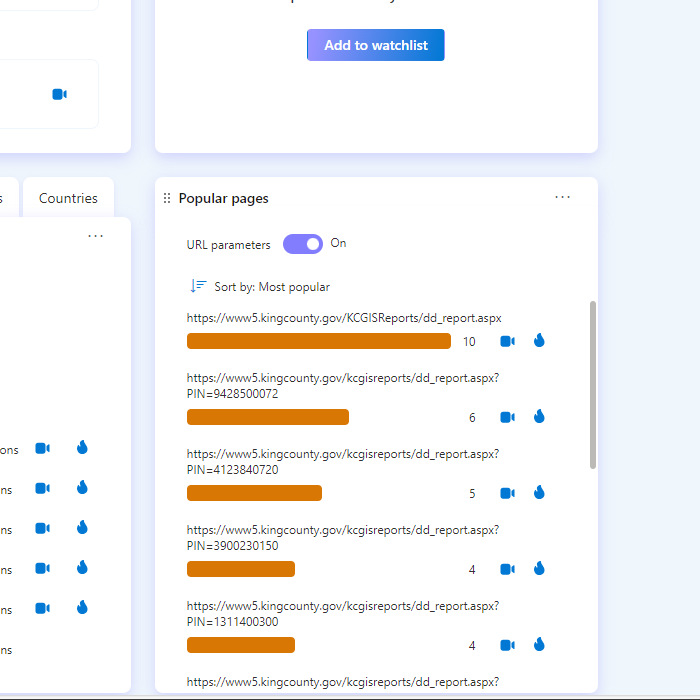The height and width of the screenshot is (700, 700).
Task: Open heatmap for the dd_report.aspx page with 10 views
Action: pyautogui.click(x=539, y=341)
